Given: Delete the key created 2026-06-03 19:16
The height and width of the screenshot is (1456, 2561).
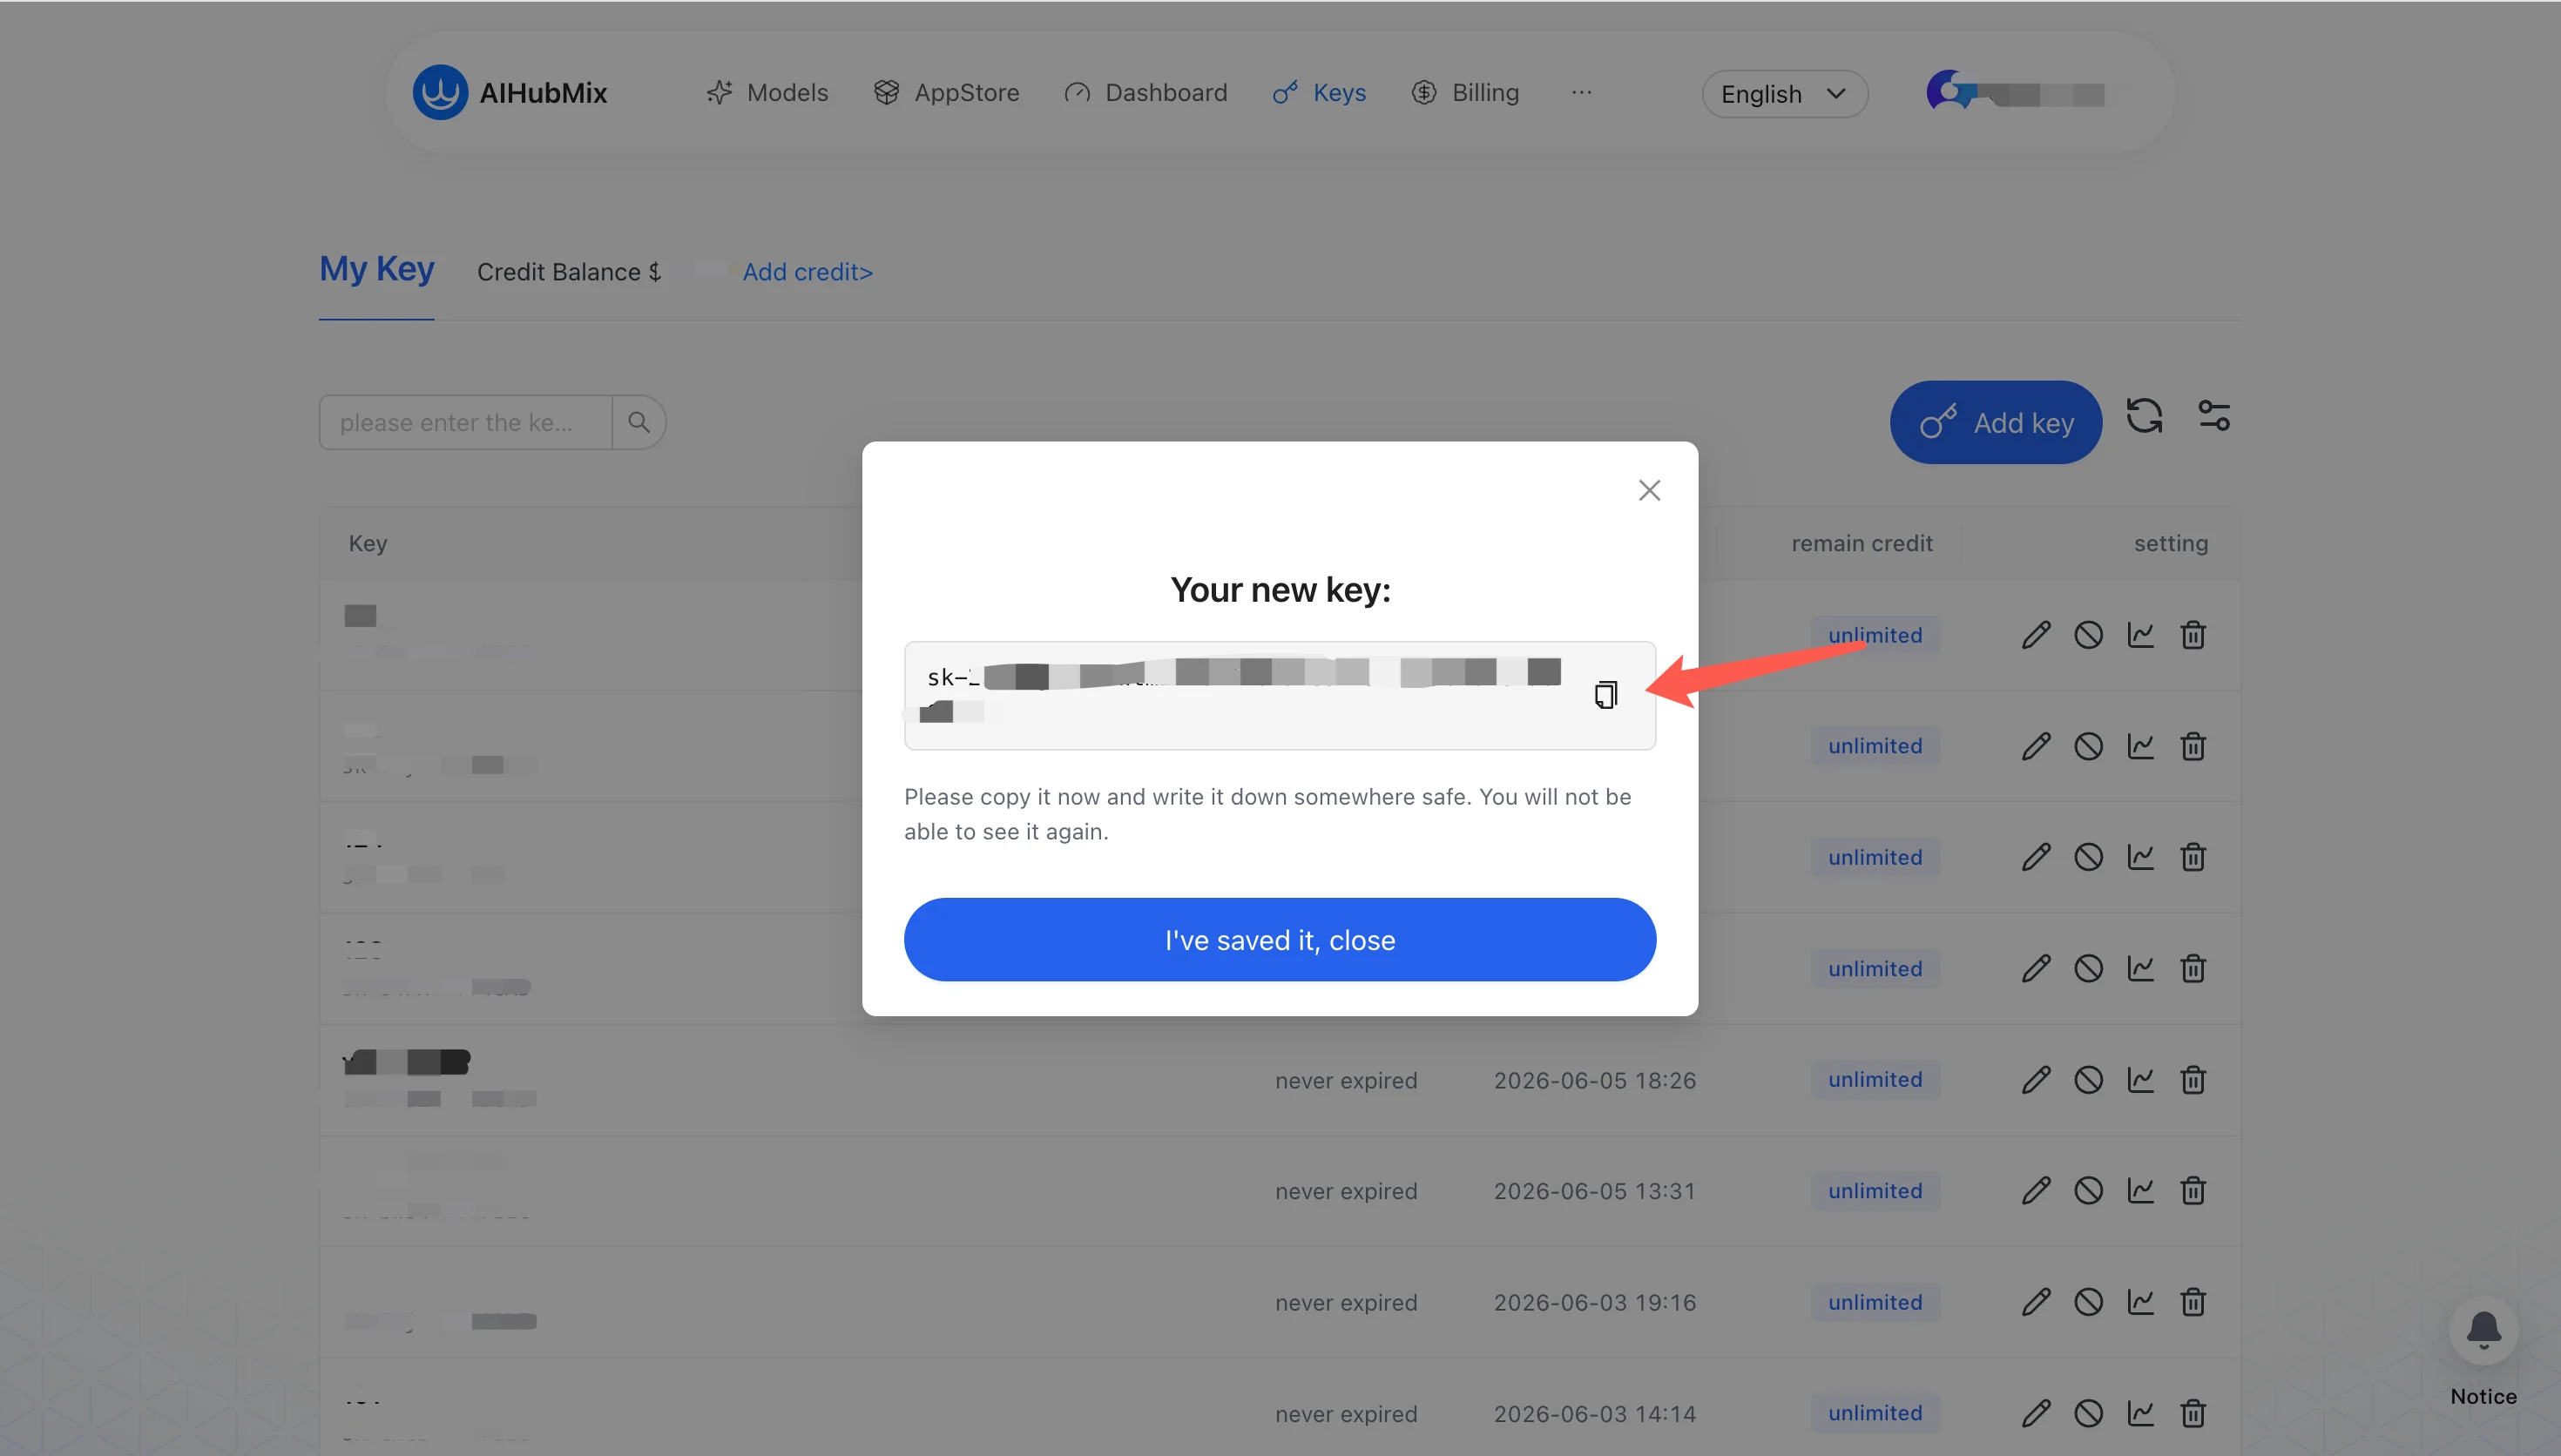Looking at the screenshot, I should pyautogui.click(x=2192, y=1302).
